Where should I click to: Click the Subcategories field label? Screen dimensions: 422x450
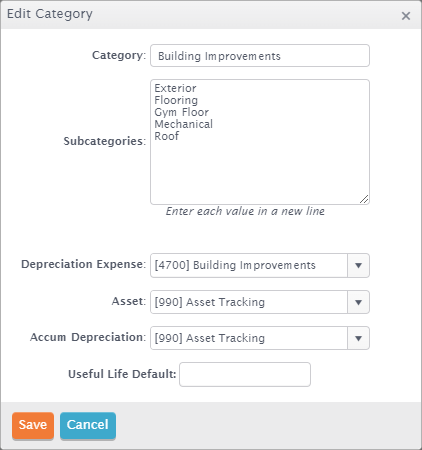[x=105, y=141]
